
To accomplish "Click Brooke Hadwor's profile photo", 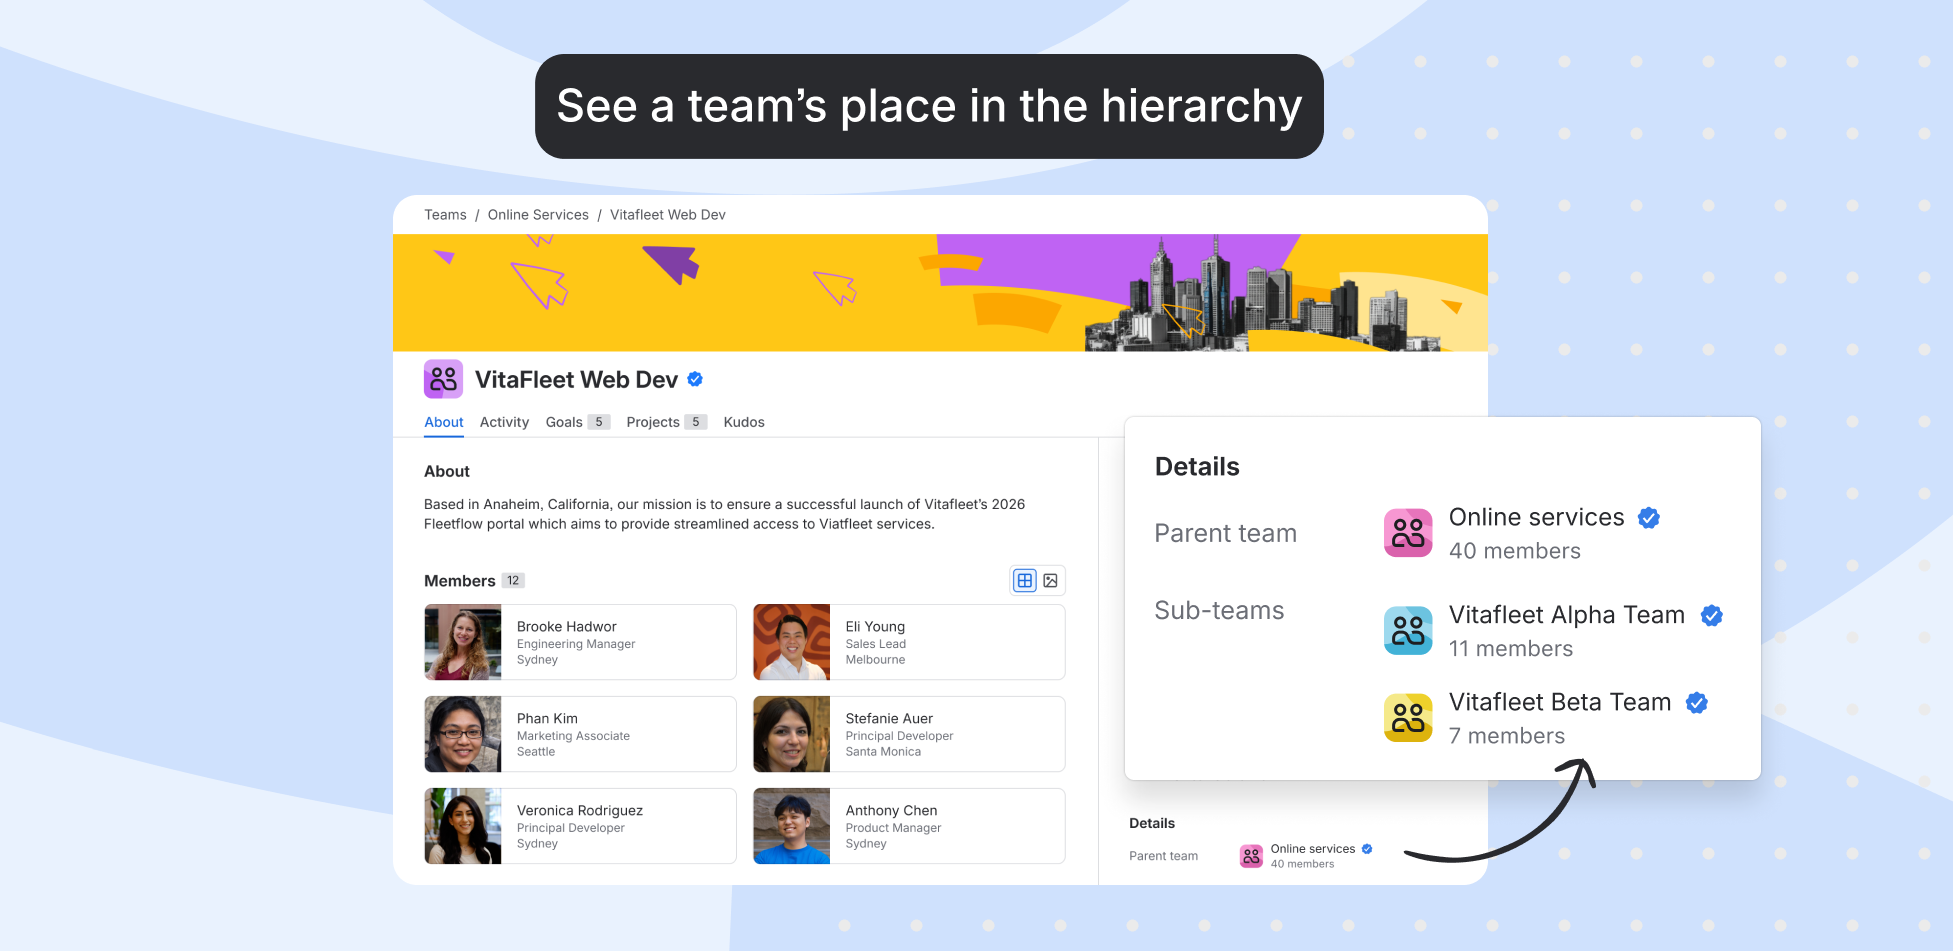I will [463, 642].
